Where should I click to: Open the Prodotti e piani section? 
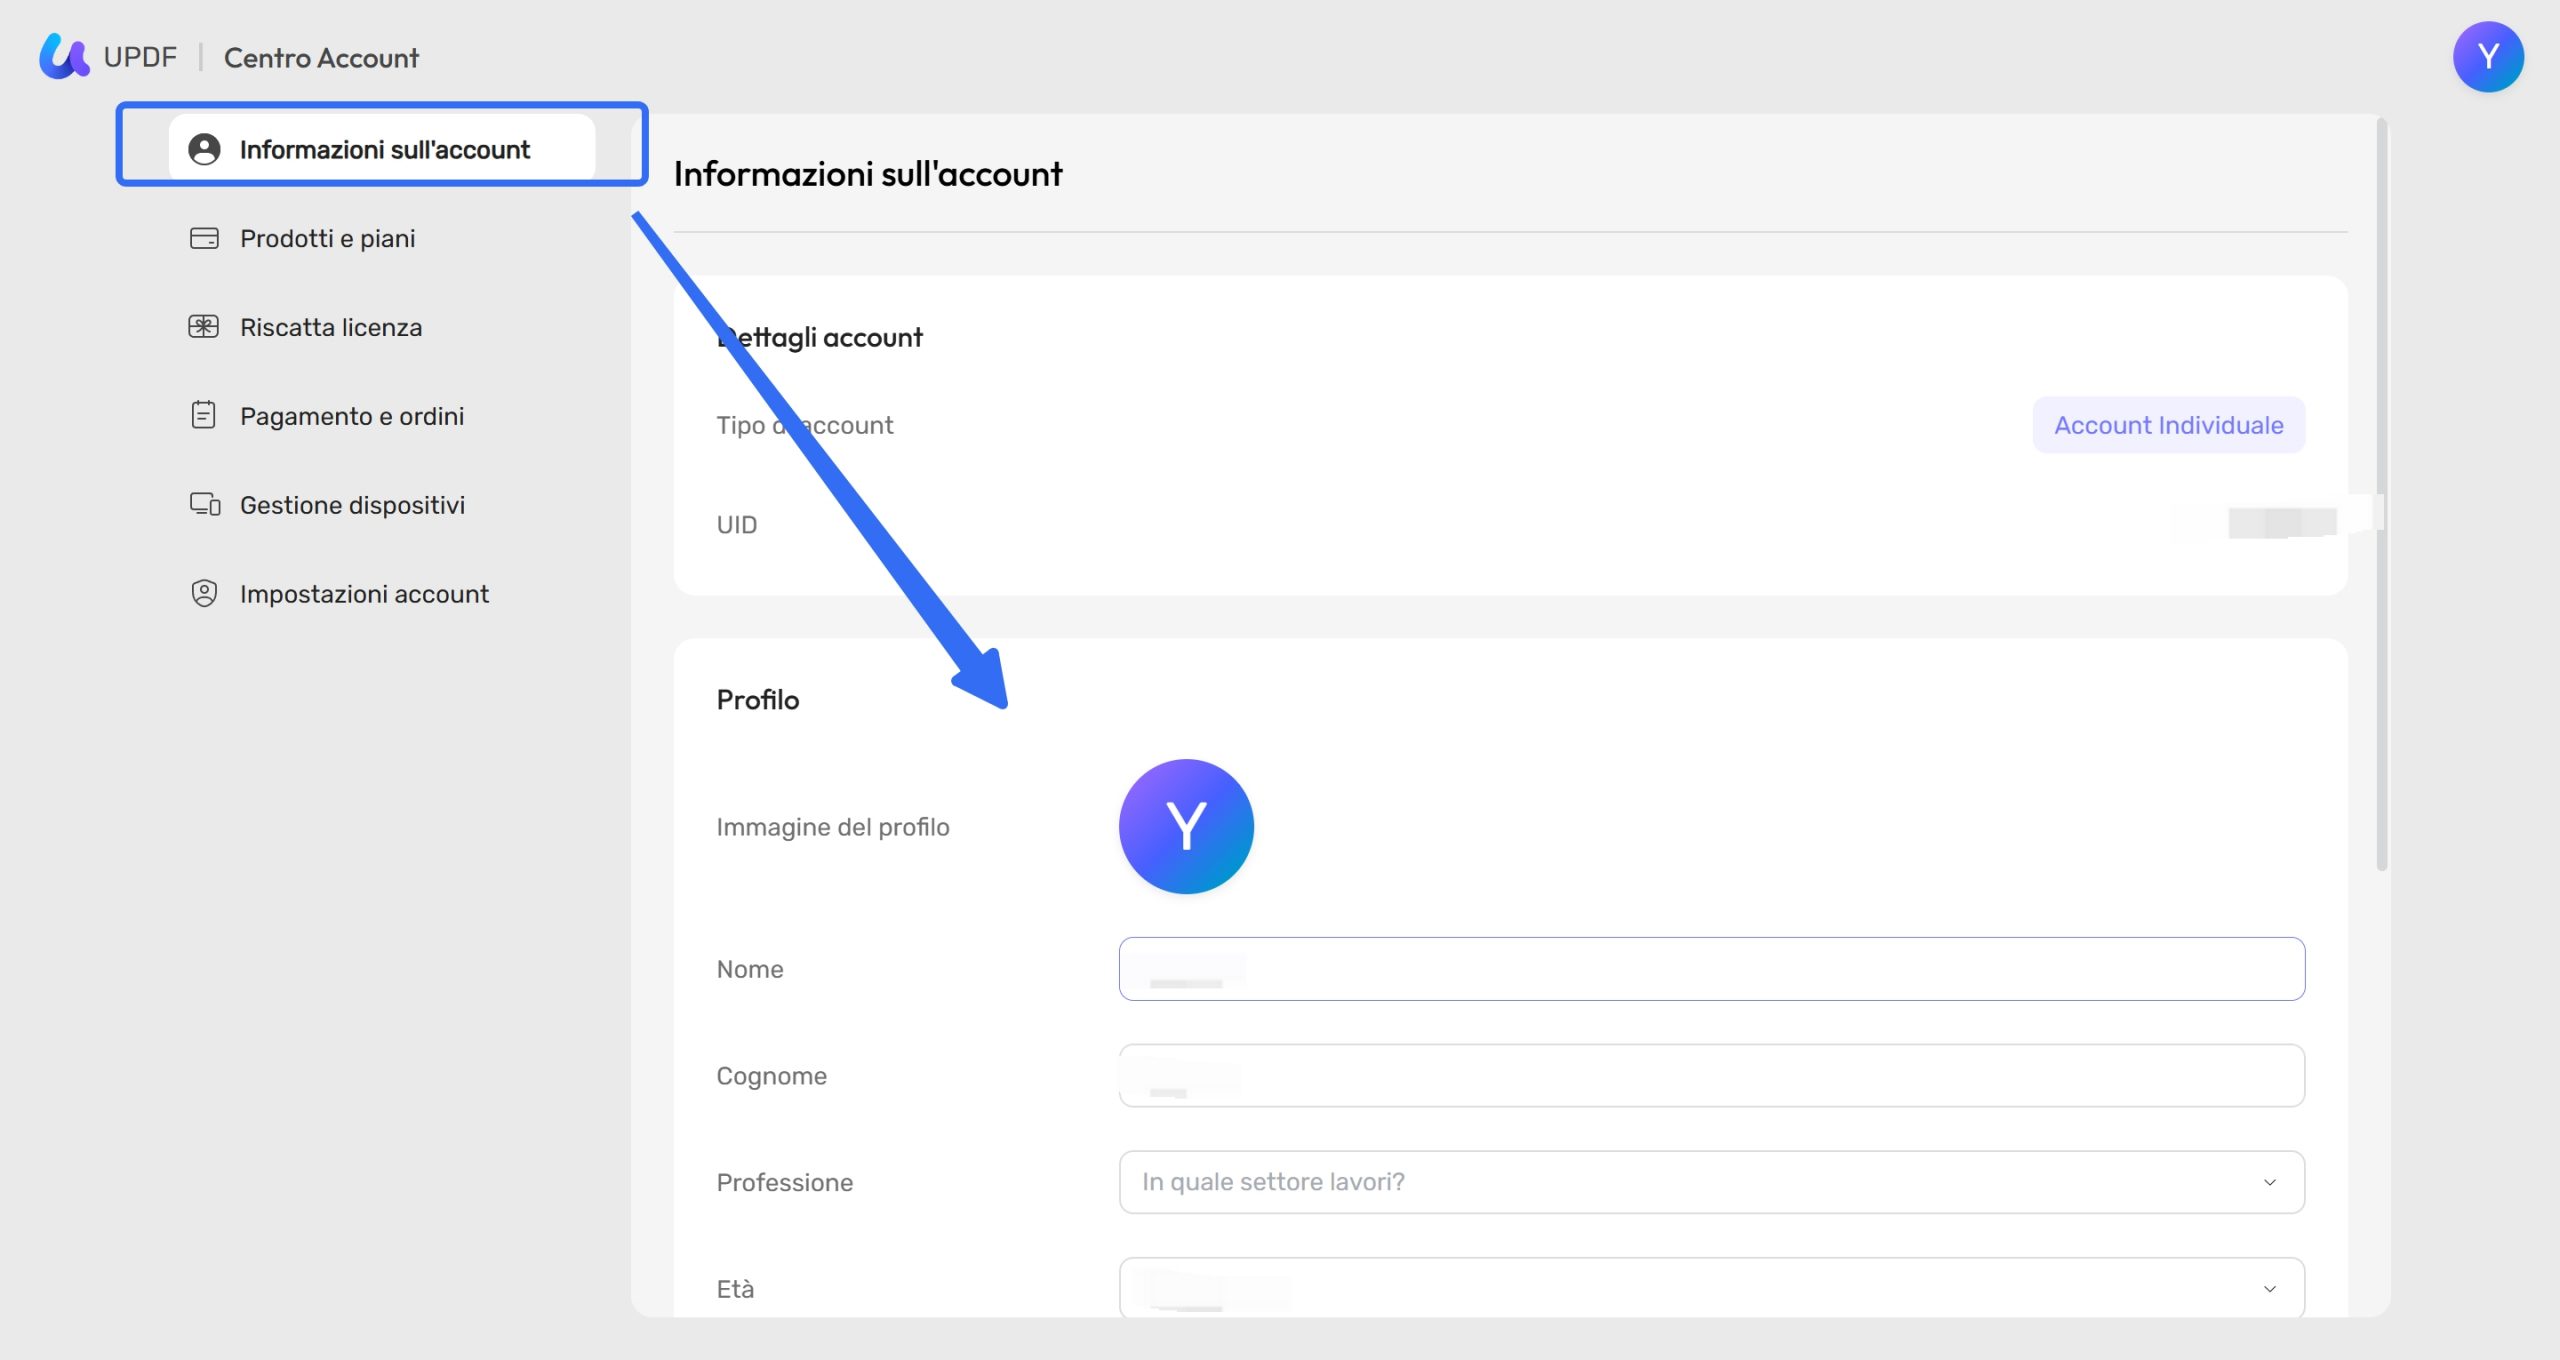327,238
